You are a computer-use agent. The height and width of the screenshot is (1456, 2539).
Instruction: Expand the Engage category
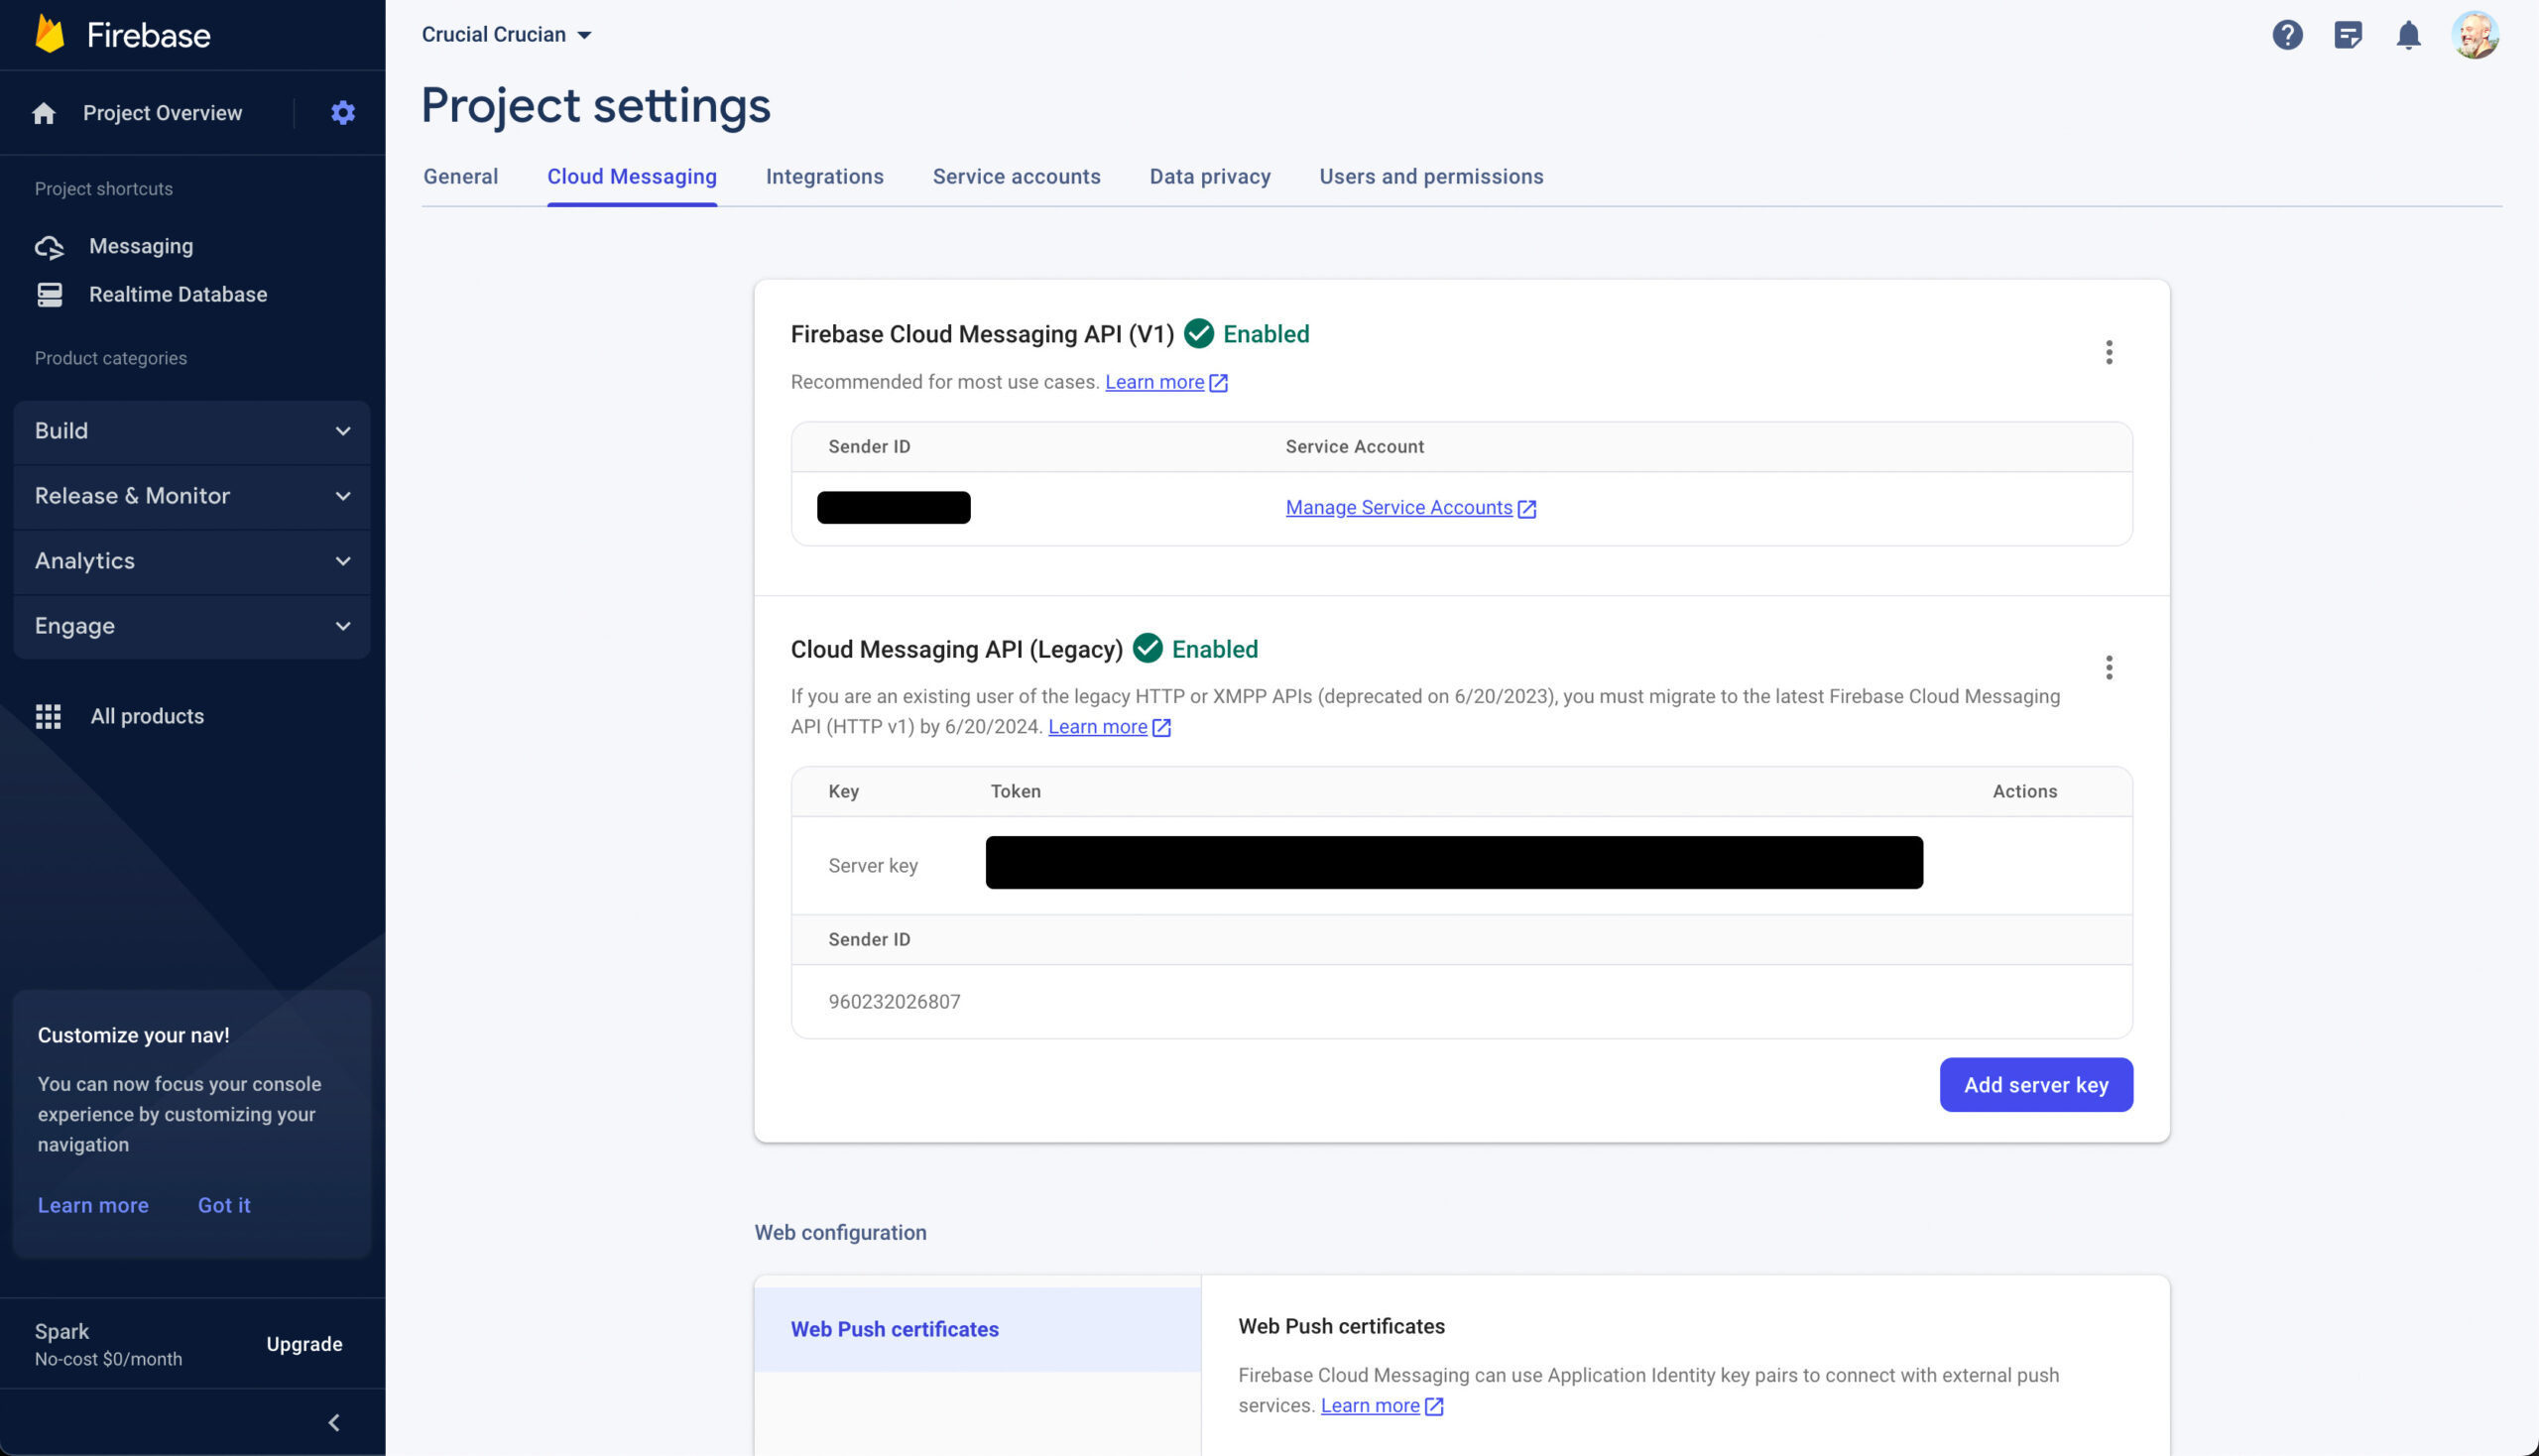tap(192, 626)
